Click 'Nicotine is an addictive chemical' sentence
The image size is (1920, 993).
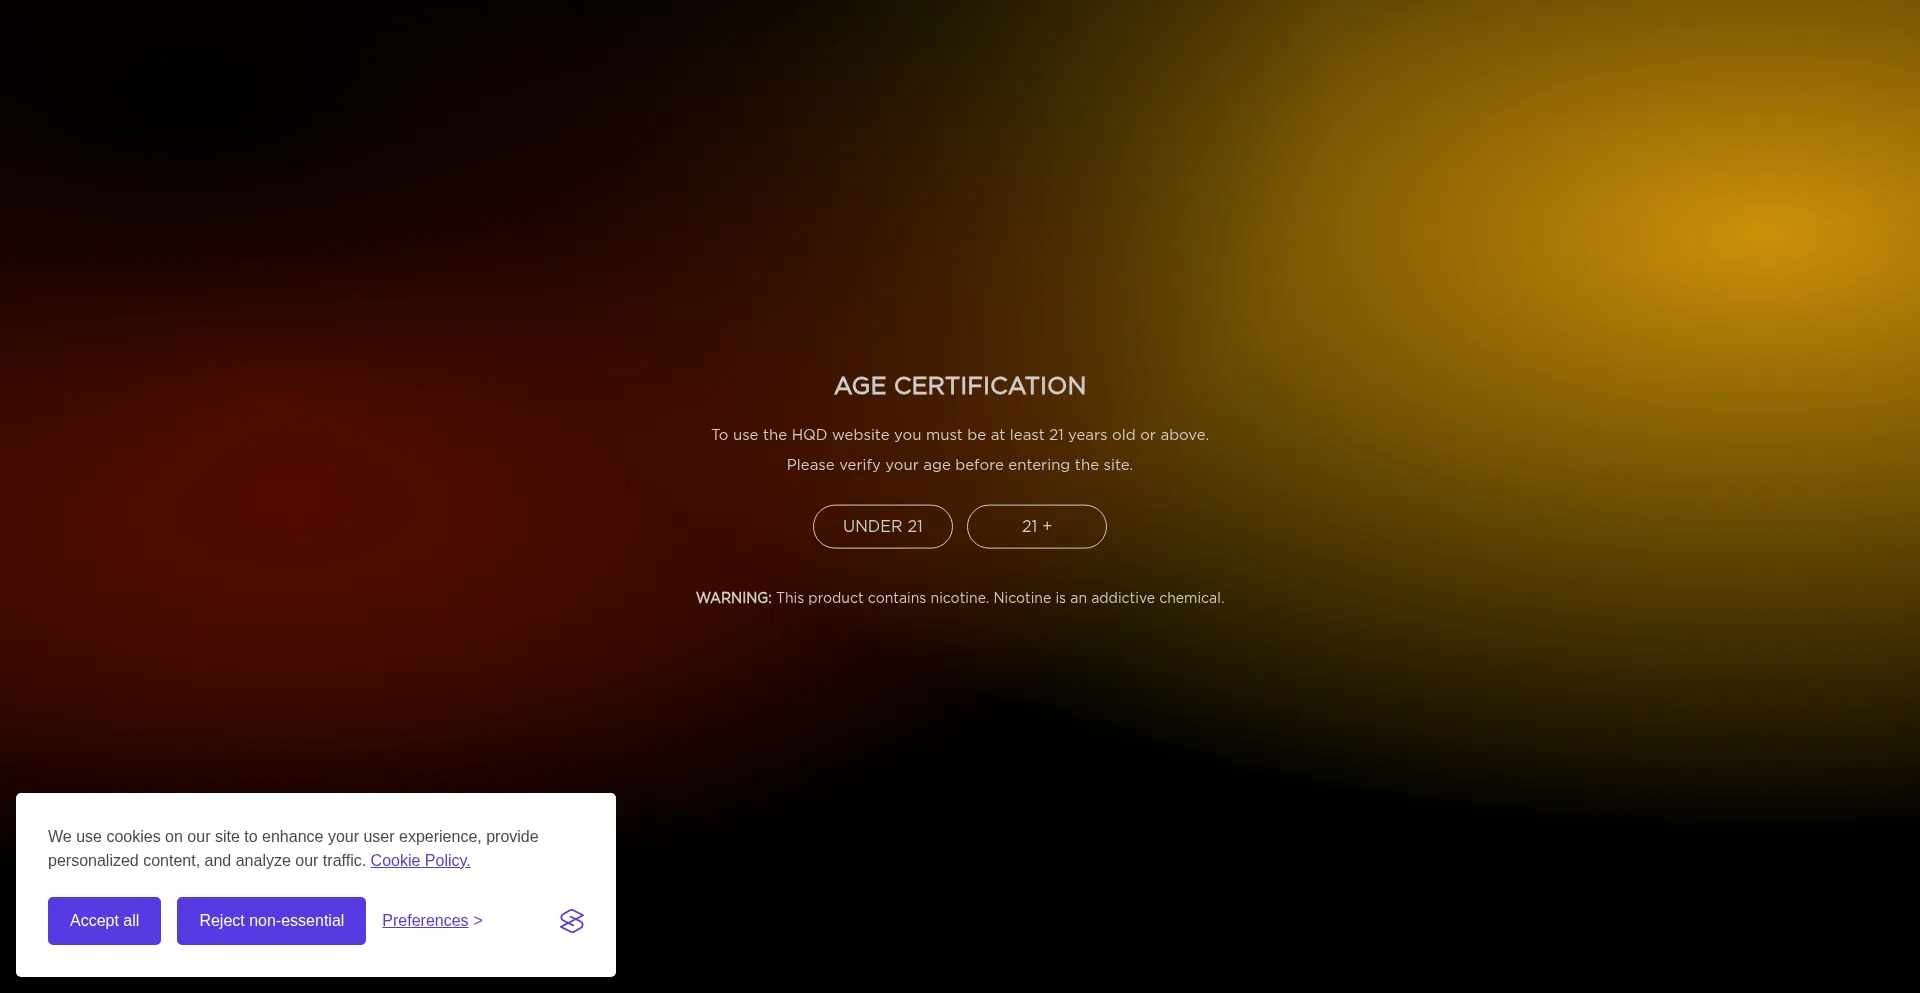click(x=1108, y=598)
